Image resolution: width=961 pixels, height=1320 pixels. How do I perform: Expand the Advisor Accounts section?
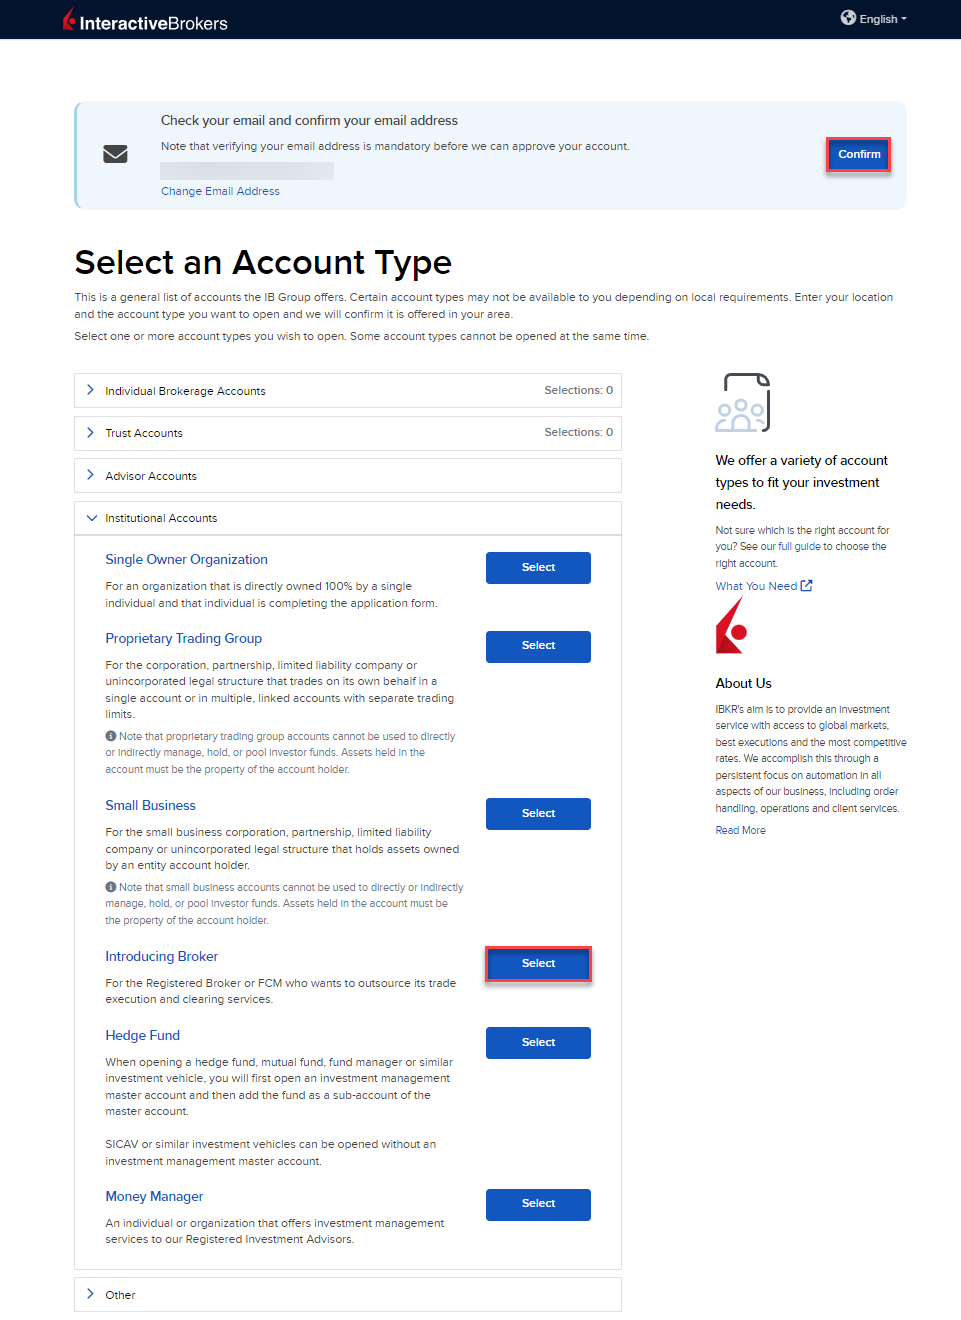click(x=151, y=476)
